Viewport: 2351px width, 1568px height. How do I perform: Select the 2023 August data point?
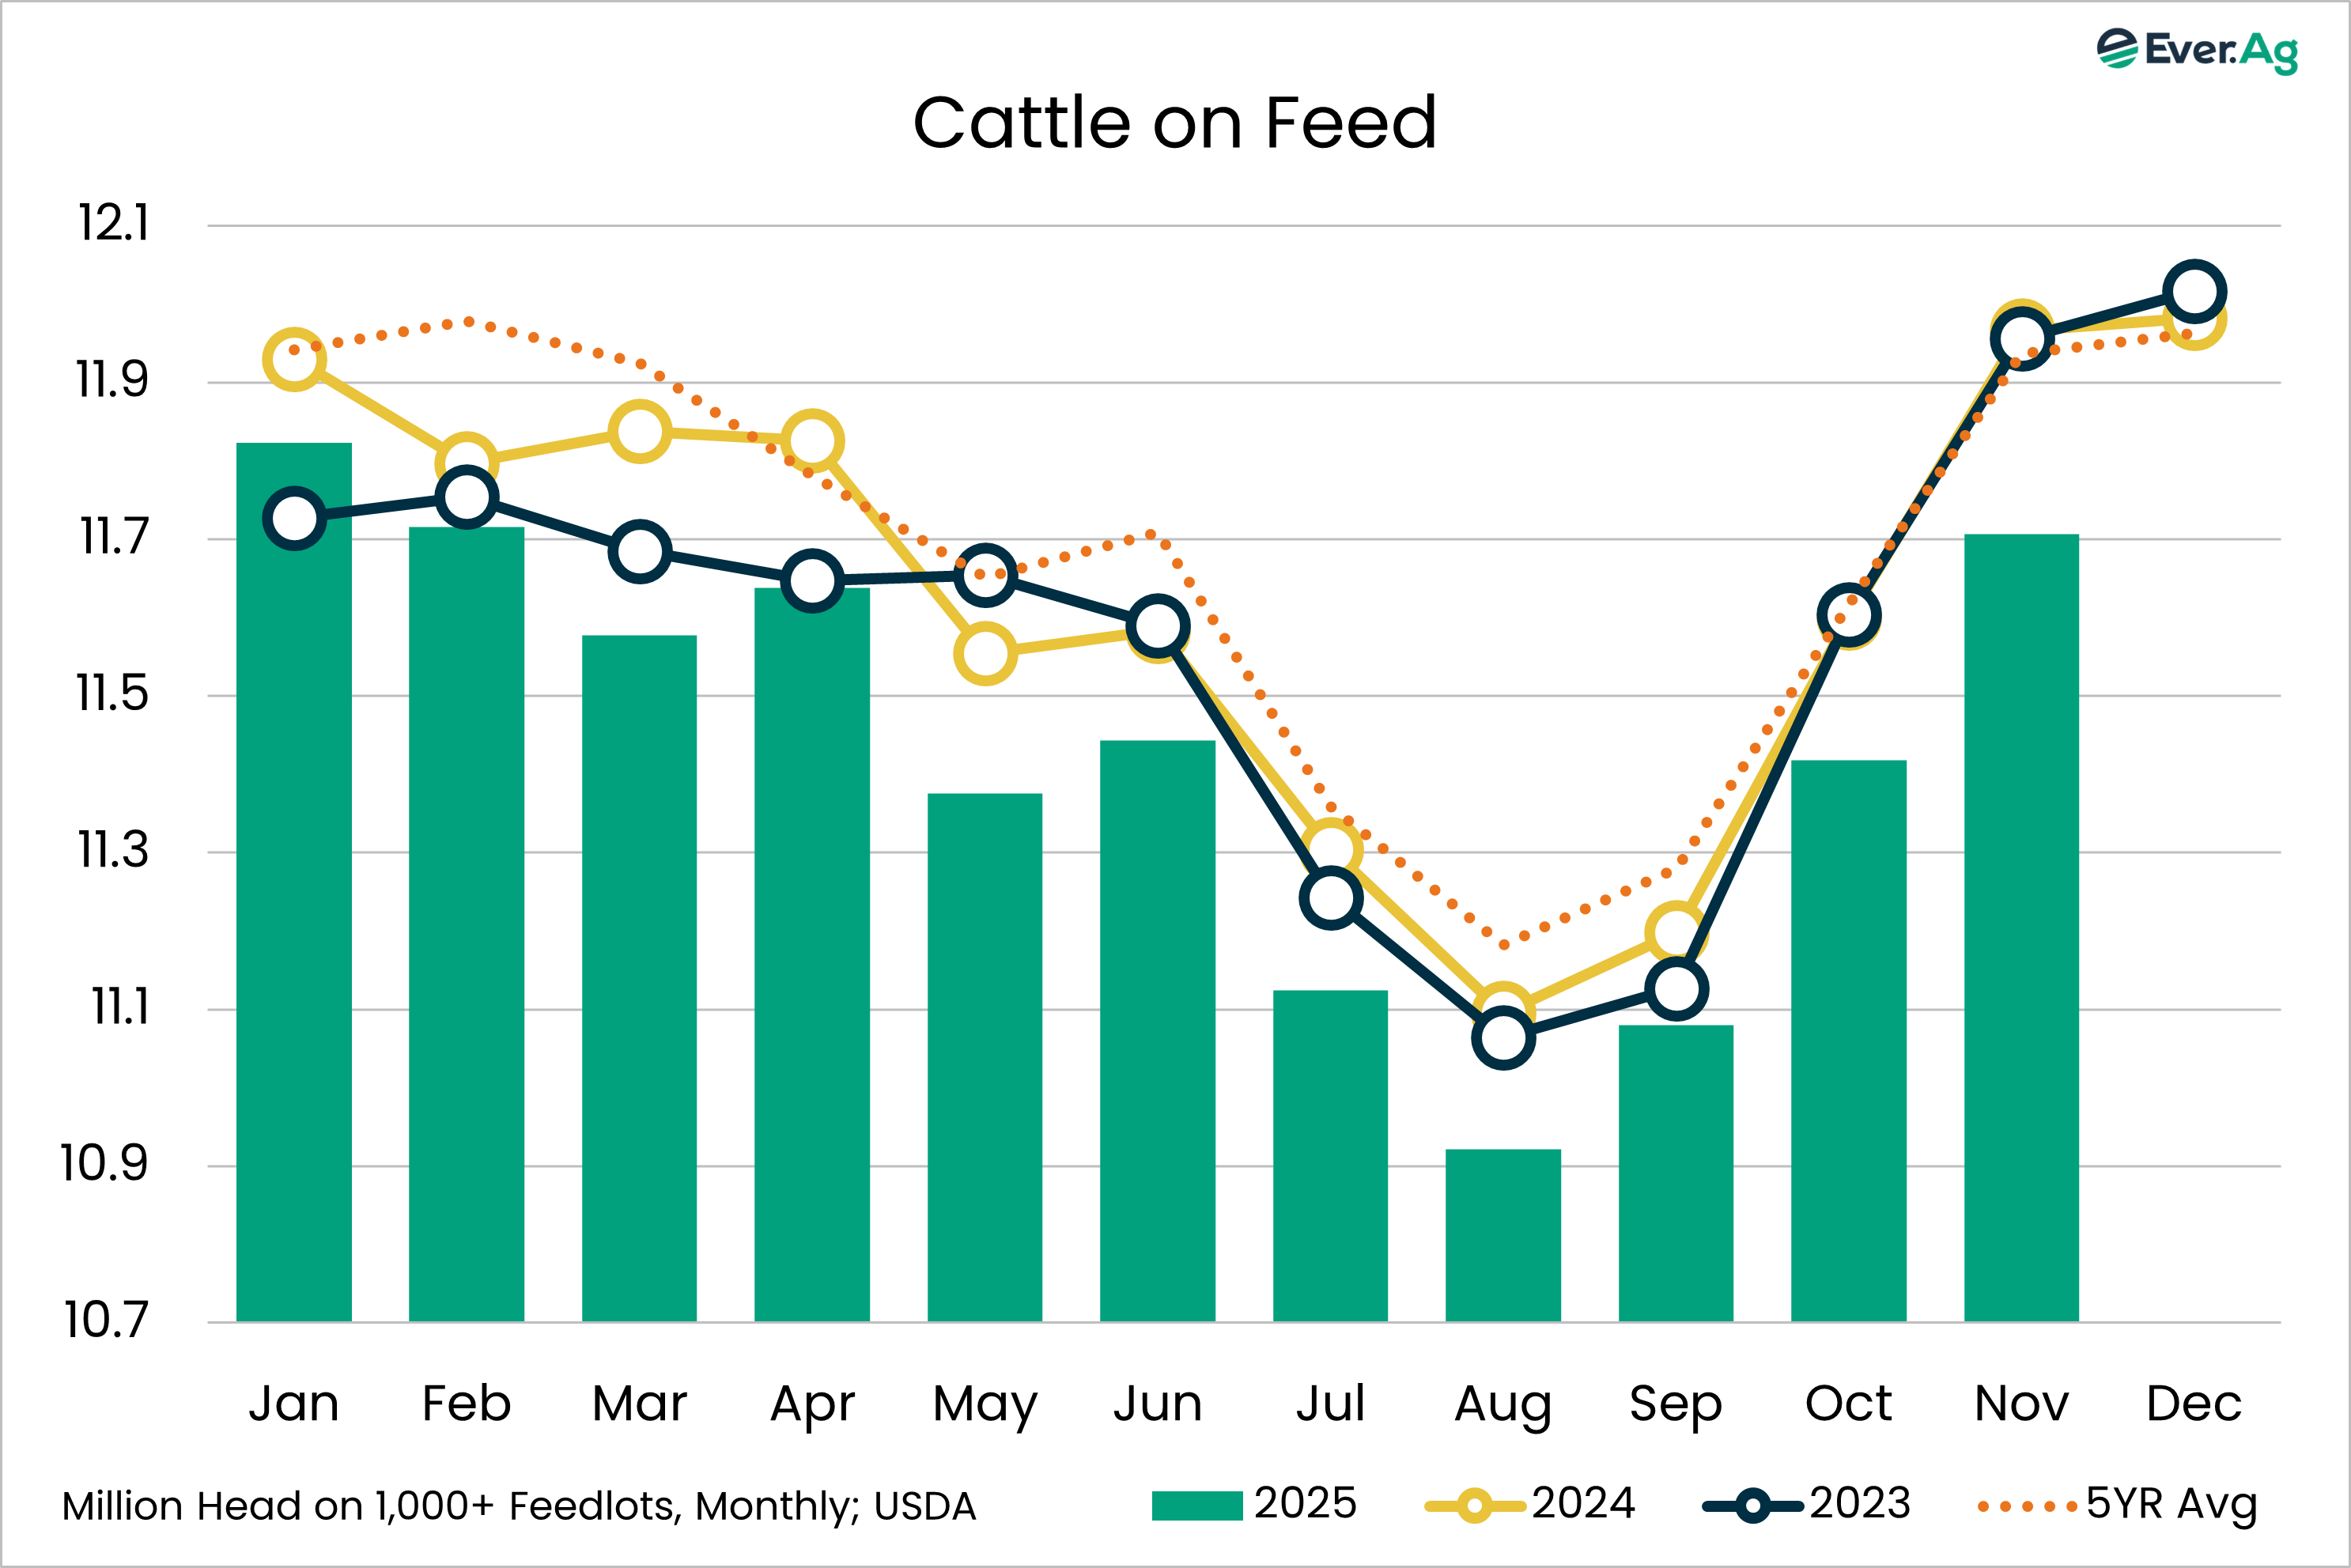[1503, 1038]
